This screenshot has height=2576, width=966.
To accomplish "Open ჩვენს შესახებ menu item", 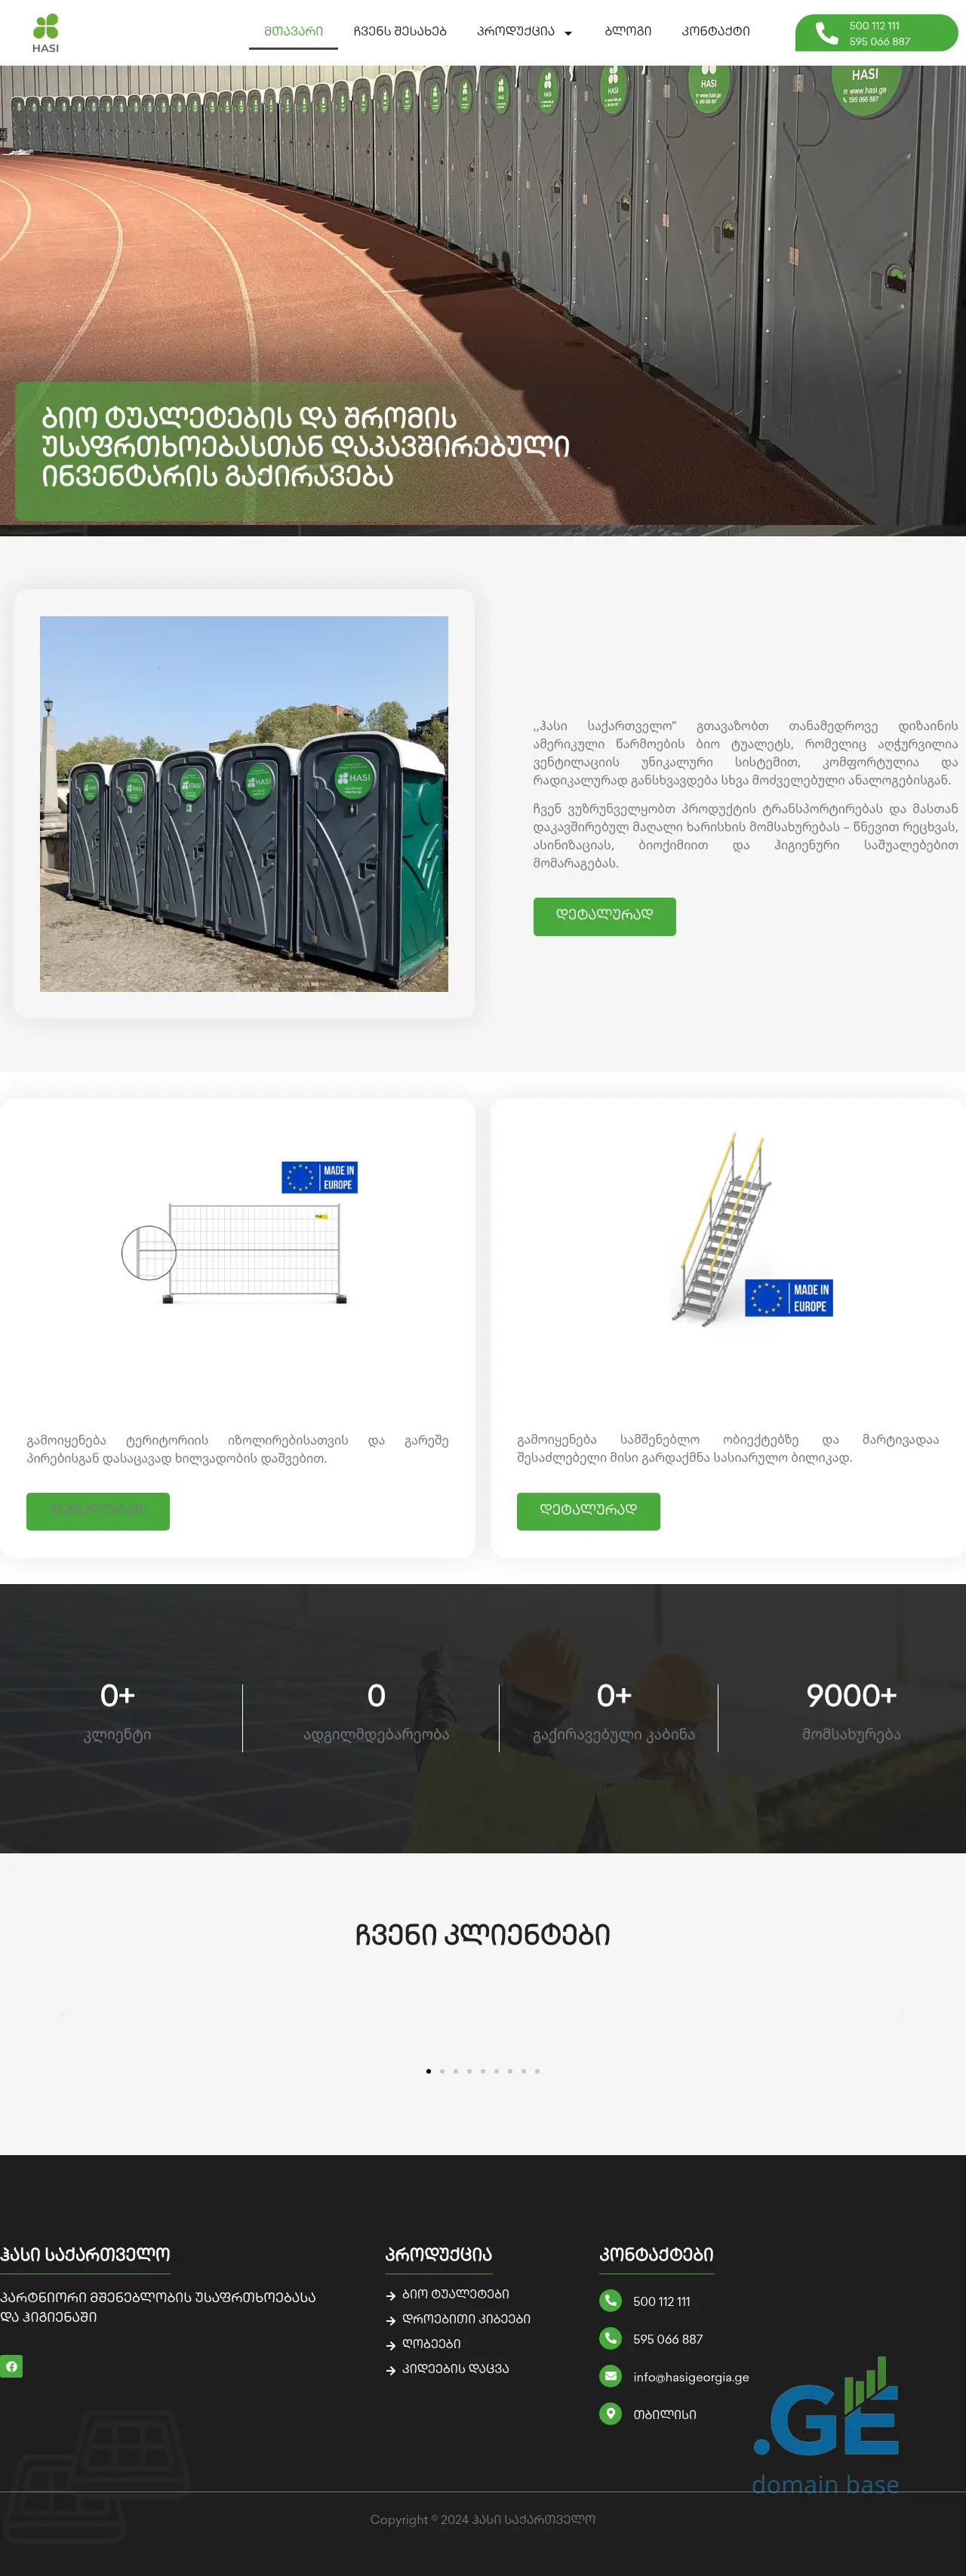I will 399,31.
